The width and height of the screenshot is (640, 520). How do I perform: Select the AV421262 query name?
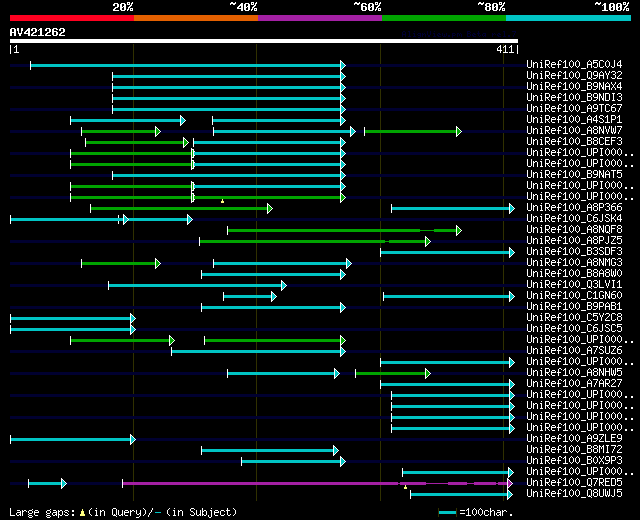pos(38,32)
